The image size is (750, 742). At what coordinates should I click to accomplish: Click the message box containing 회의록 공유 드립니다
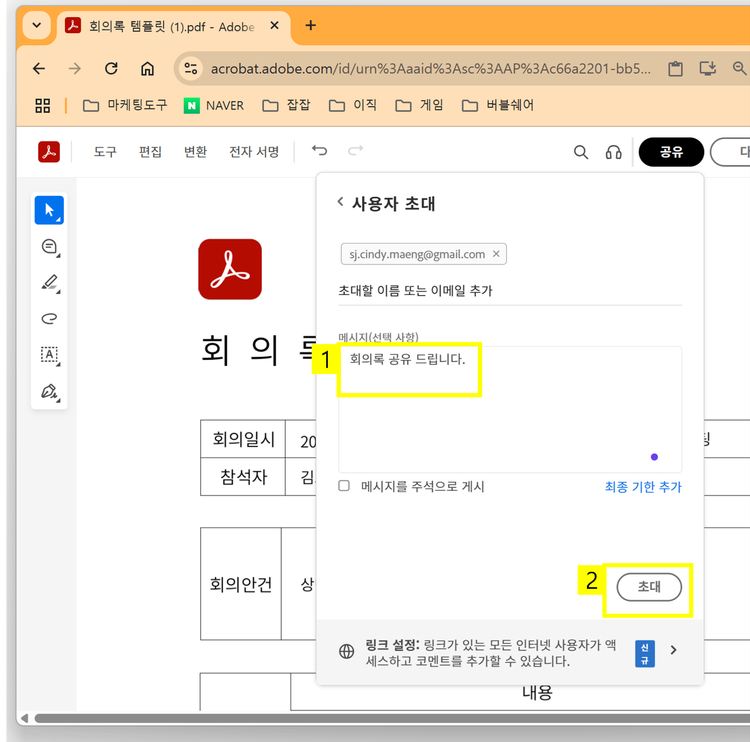(x=510, y=410)
